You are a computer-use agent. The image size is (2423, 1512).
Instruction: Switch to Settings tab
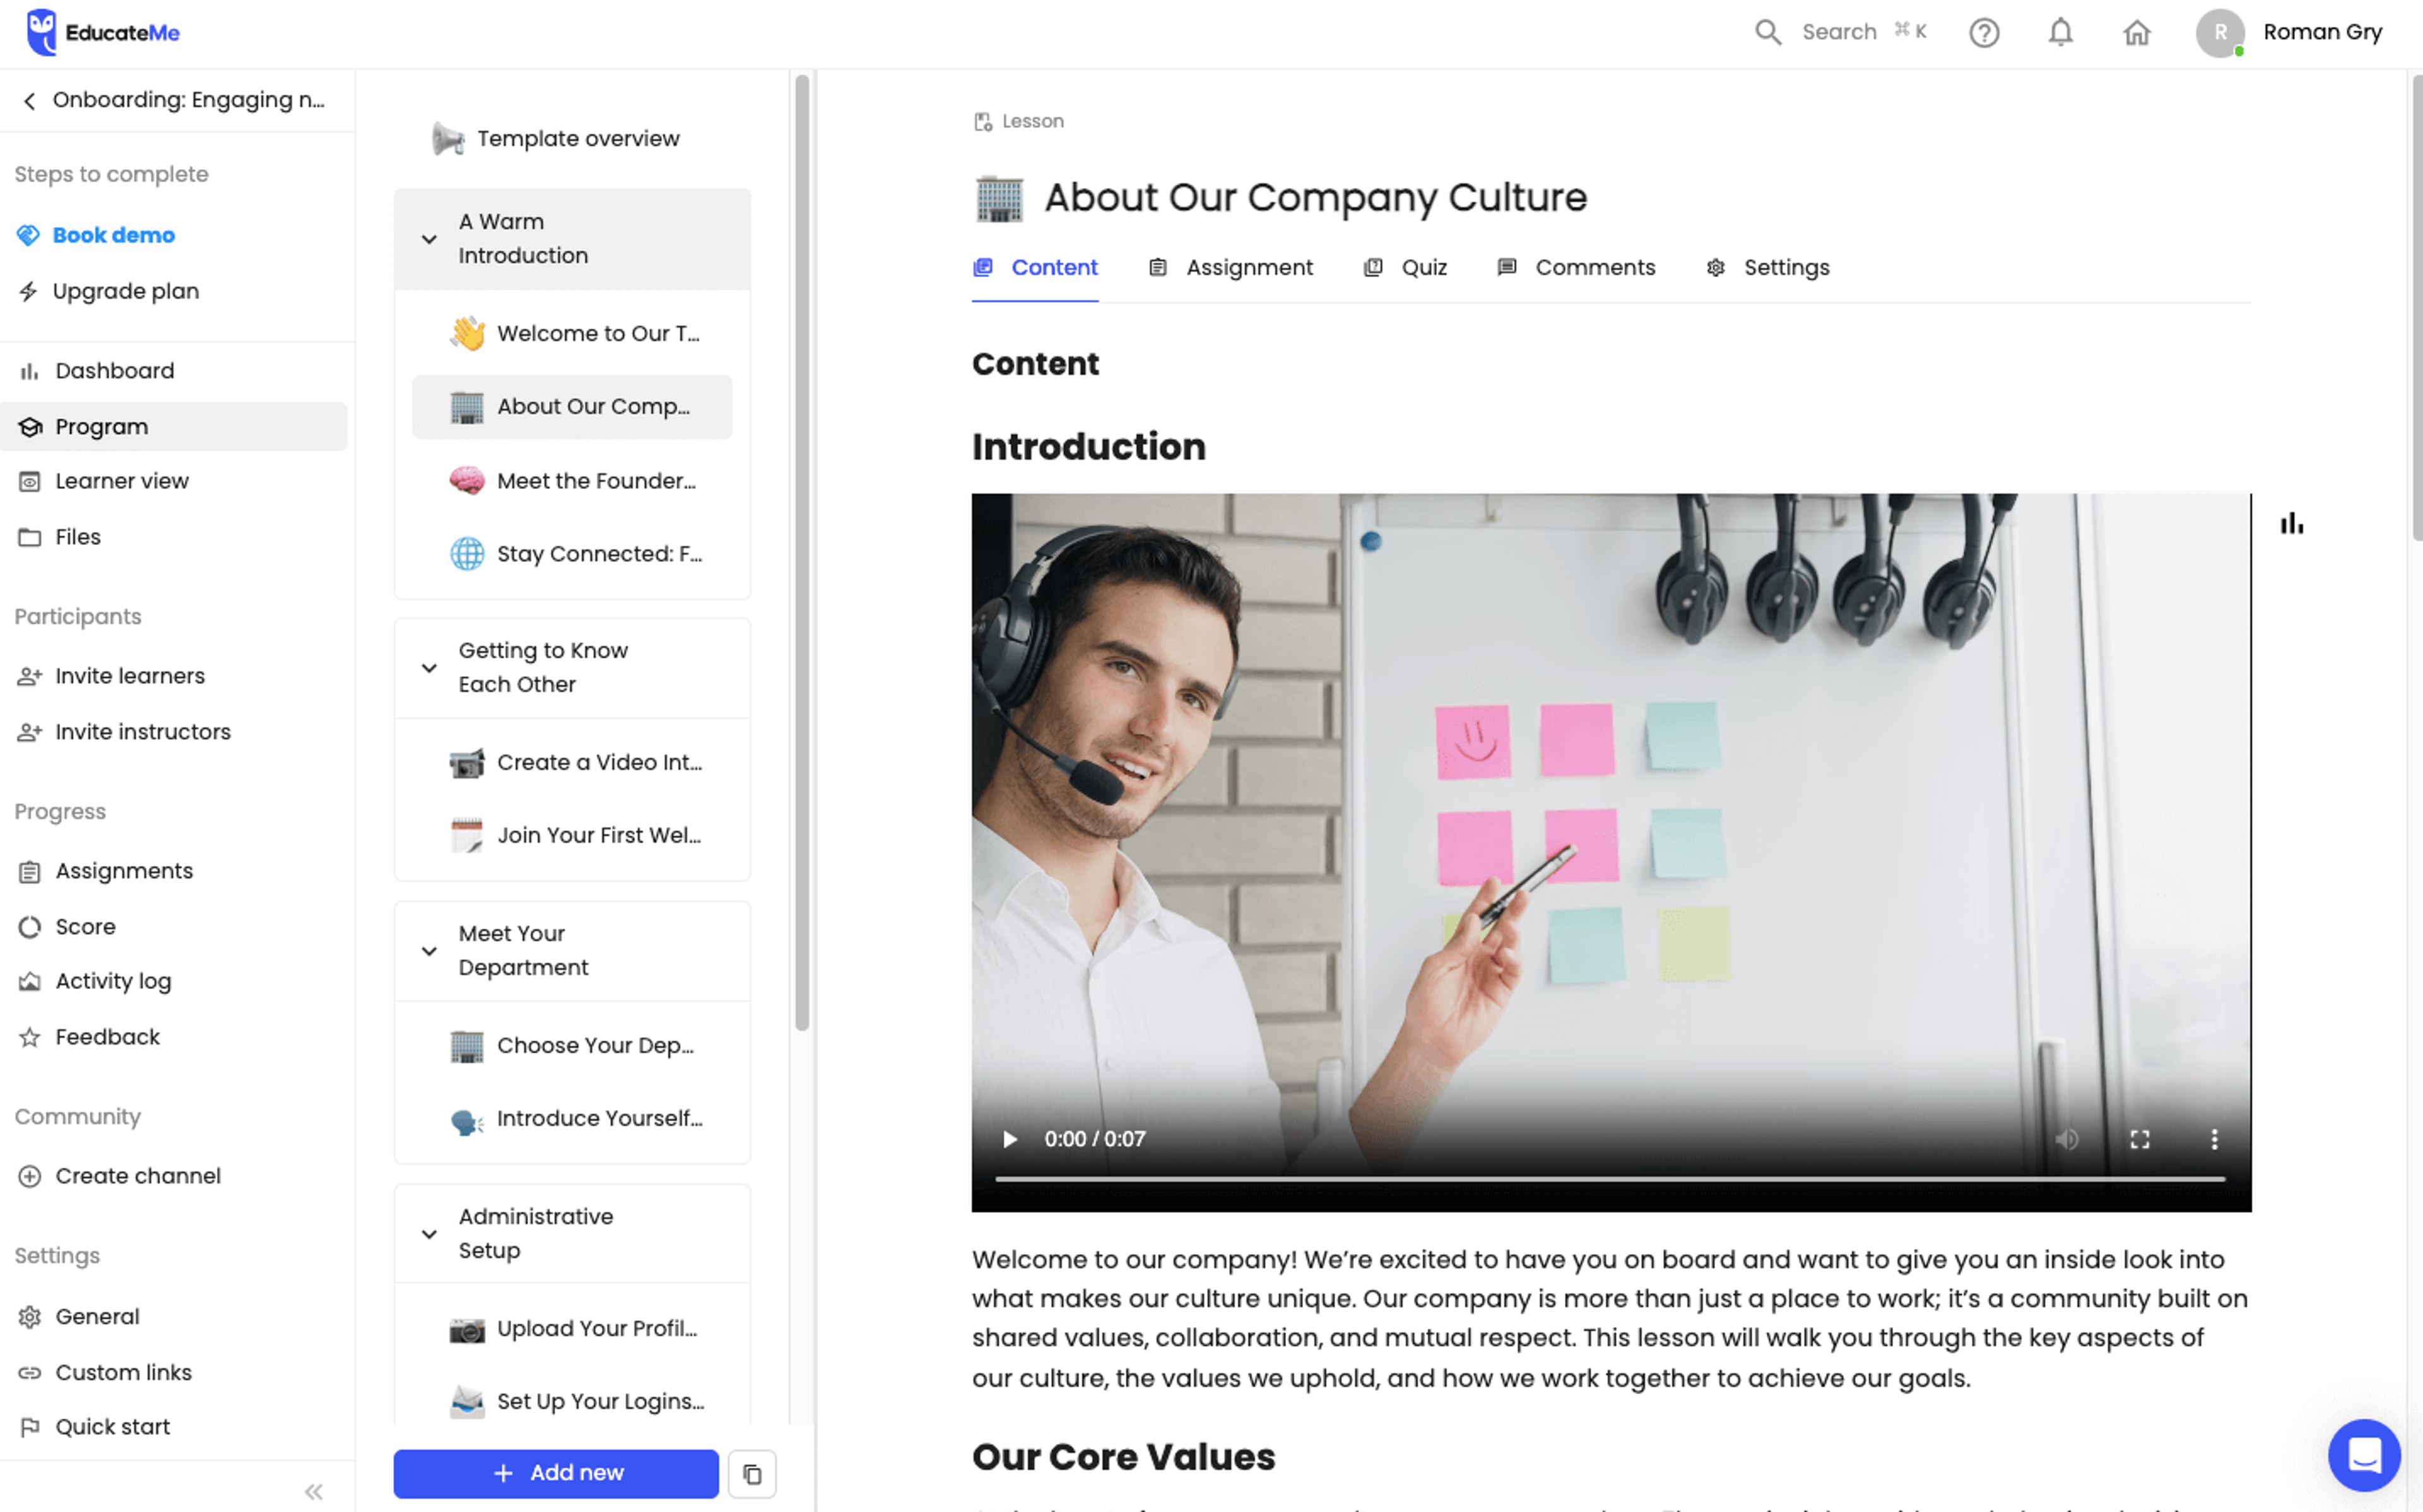click(1767, 268)
